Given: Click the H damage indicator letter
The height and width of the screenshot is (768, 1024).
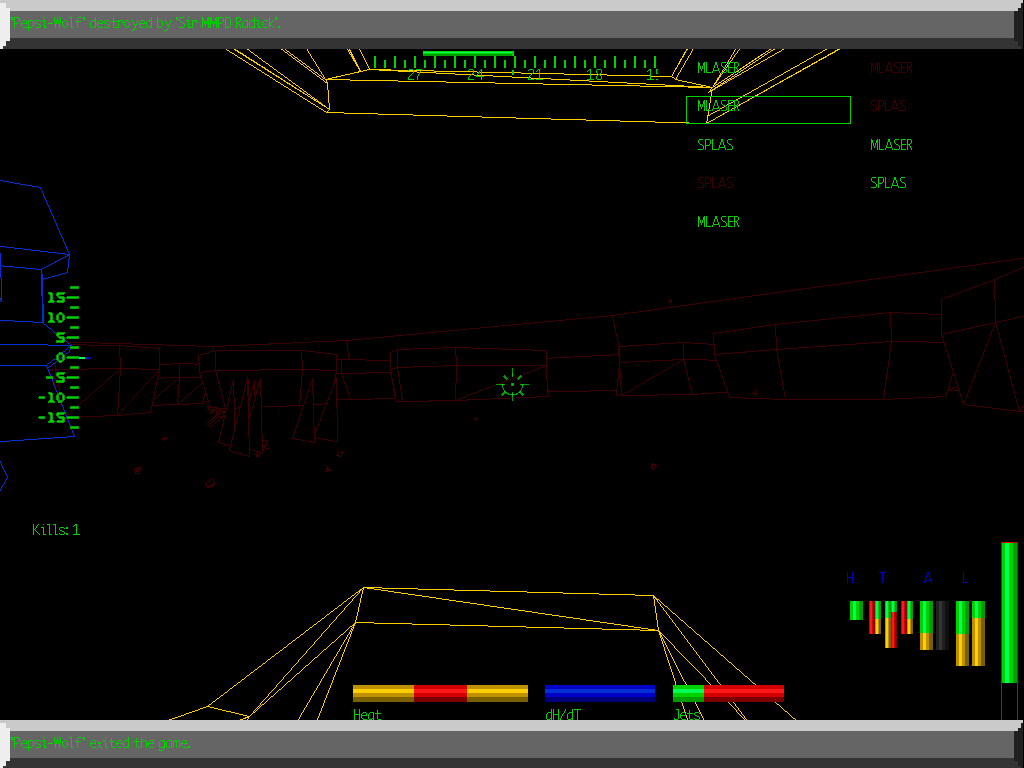Looking at the screenshot, I should pyautogui.click(x=851, y=578).
